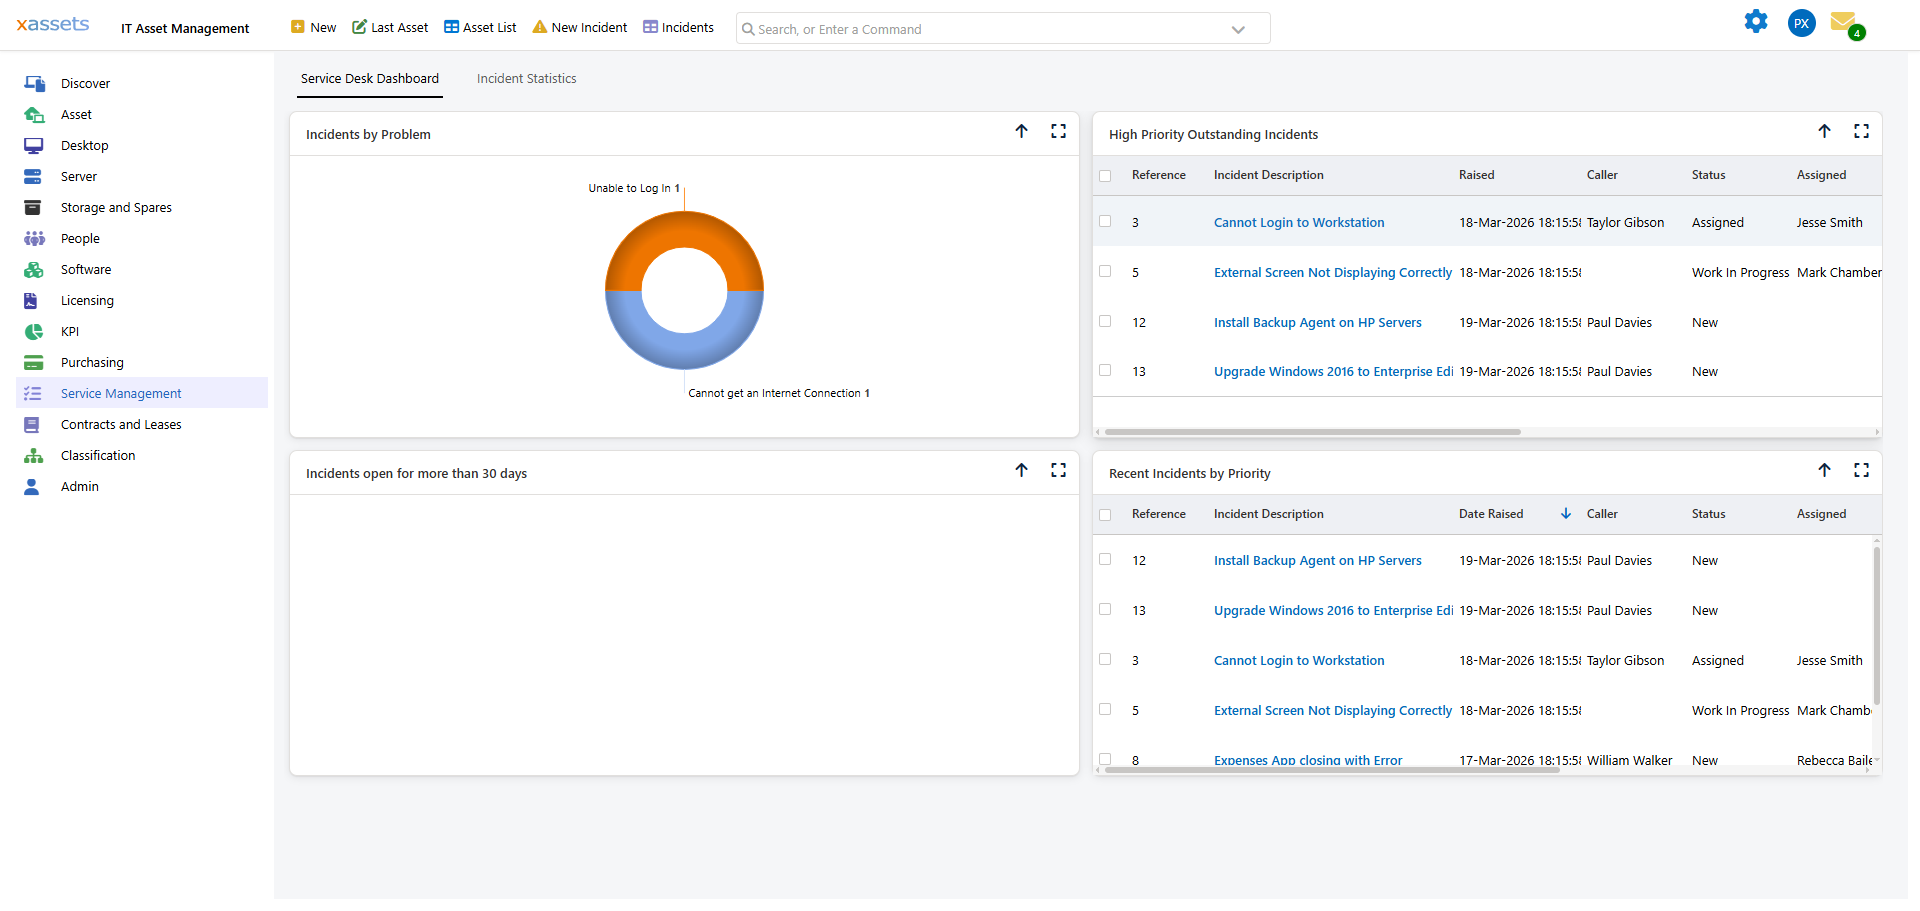Open the messages envelope icon with notifications
This screenshot has width=1920, height=911.
(x=1845, y=21)
